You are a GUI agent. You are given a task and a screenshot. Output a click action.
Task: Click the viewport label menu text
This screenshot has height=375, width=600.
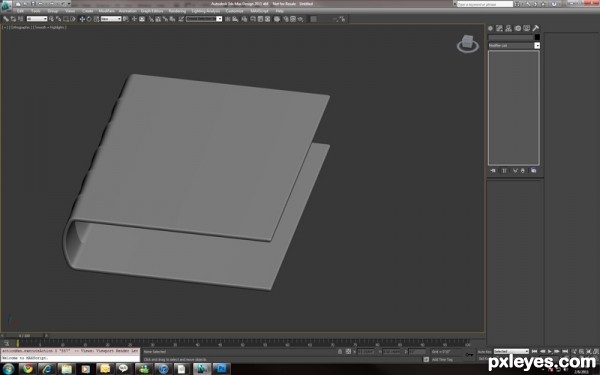click(x=34, y=28)
